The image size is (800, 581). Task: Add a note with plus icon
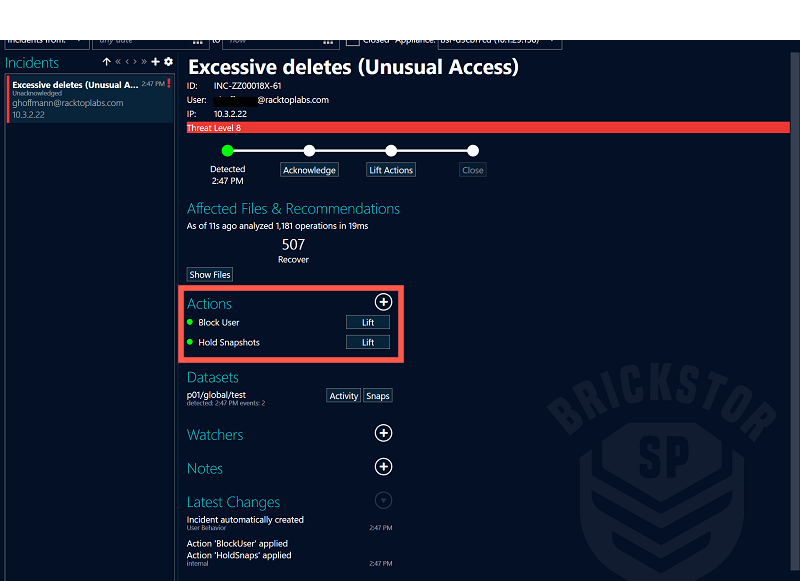[x=383, y=467]
